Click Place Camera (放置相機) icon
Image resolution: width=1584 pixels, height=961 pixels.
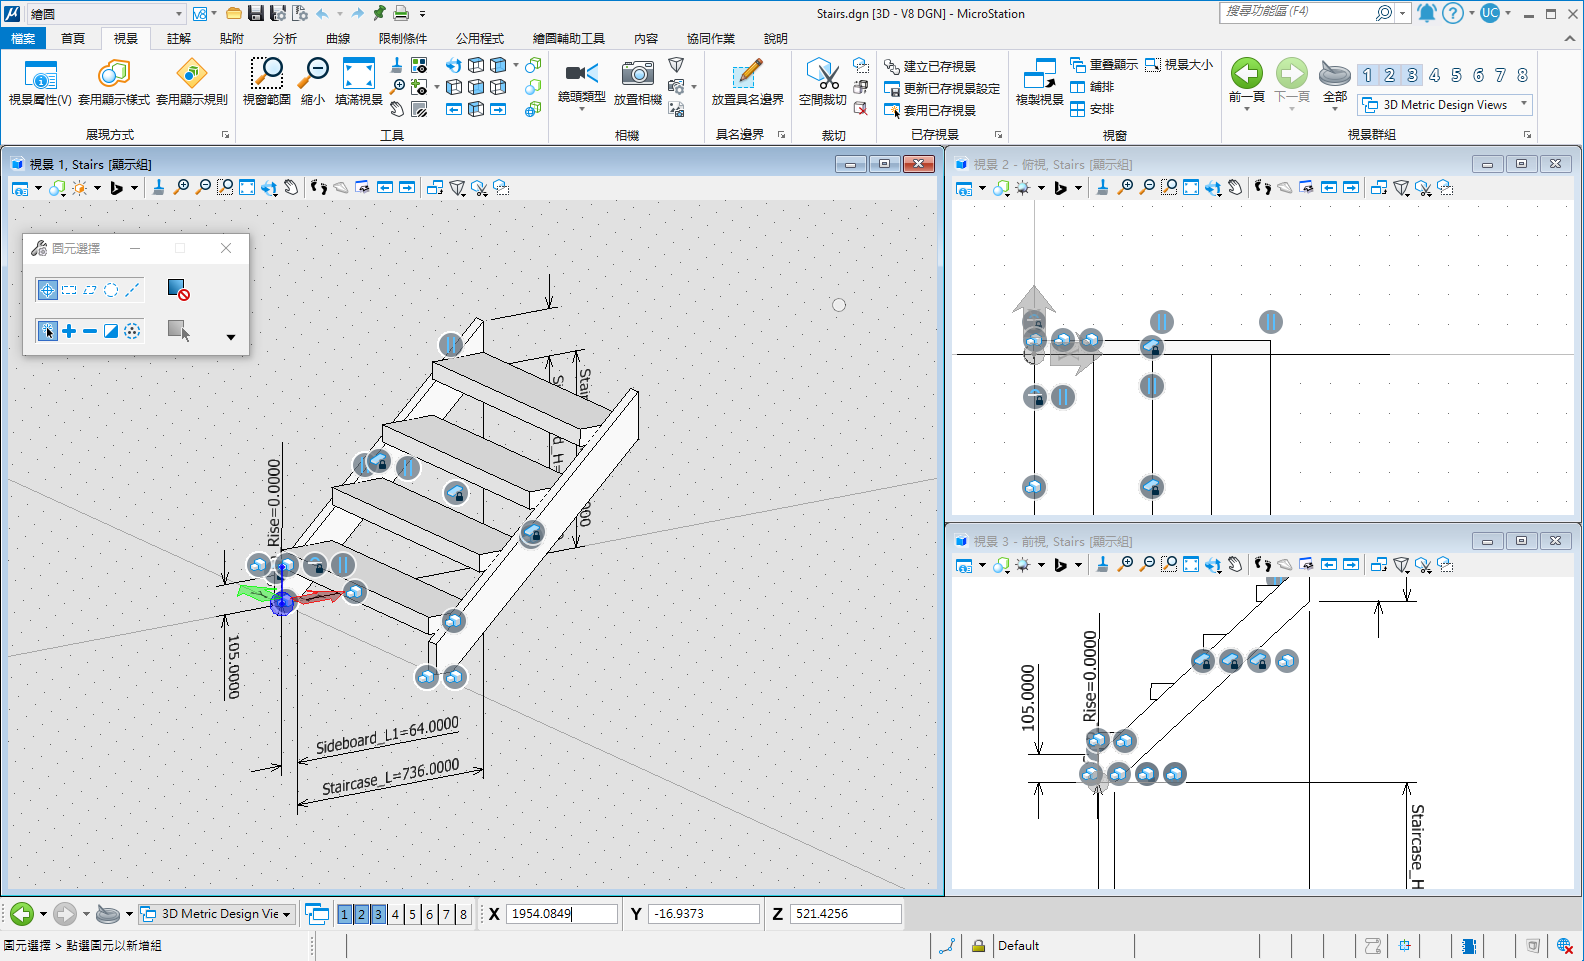pos(637,74)
